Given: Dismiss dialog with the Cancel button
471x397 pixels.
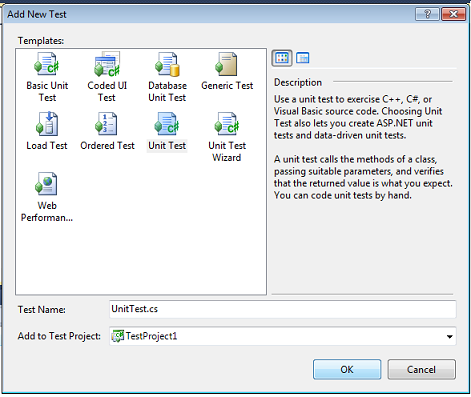Looking at the screenshot, I should click(x=421, y=369).
